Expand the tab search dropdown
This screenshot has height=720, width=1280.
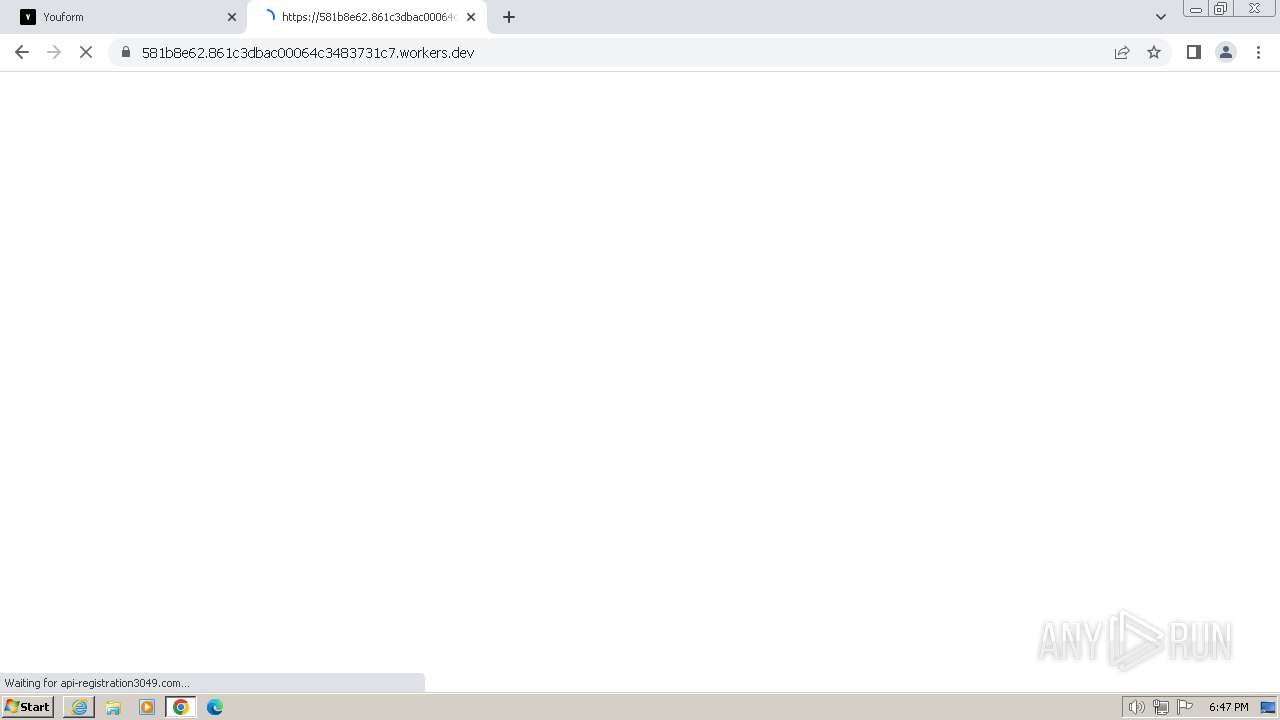pyautogui.click(x=1161, y=17)
